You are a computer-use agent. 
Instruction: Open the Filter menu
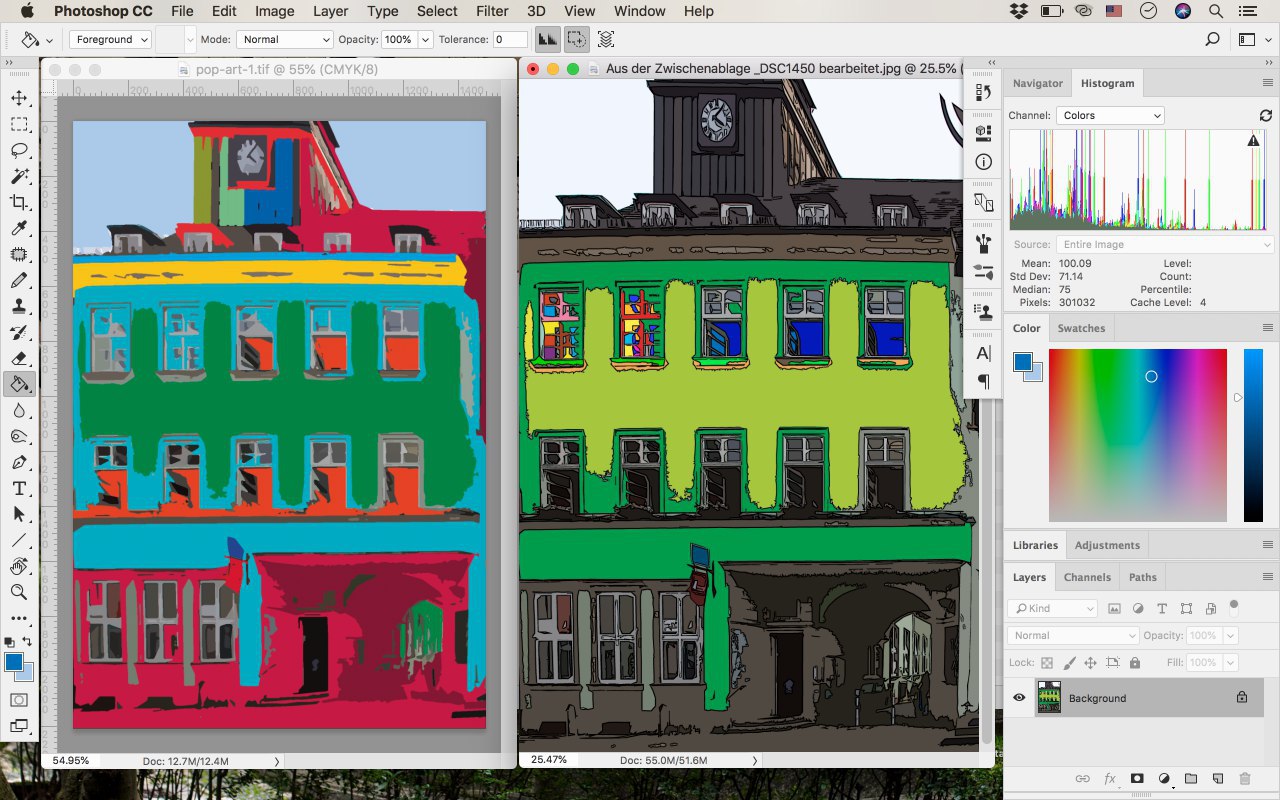pos(492,11)
